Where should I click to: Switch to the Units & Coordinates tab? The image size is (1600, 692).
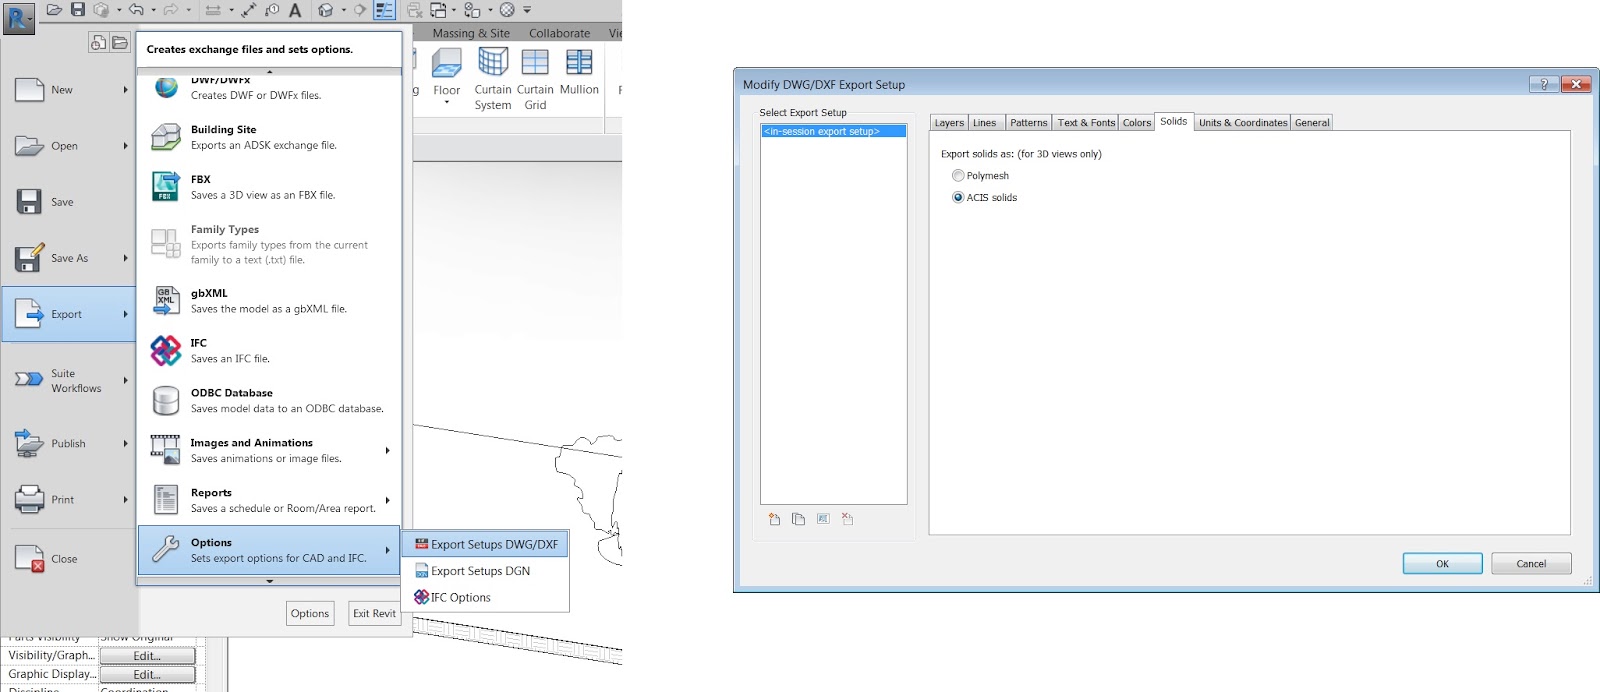pyautogui.click(x=1243, y=122)
